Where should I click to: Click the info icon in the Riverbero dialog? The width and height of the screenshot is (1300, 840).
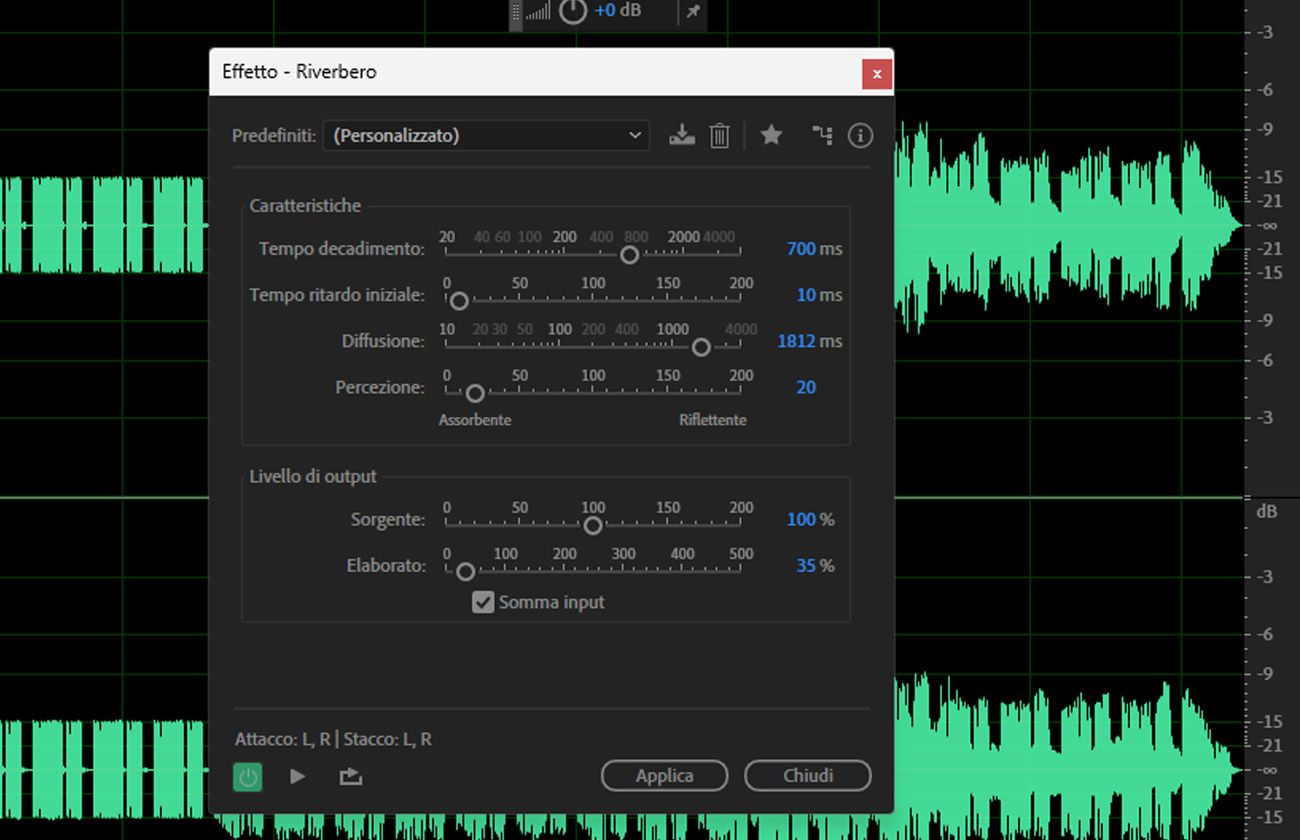[x=860, y=135]
